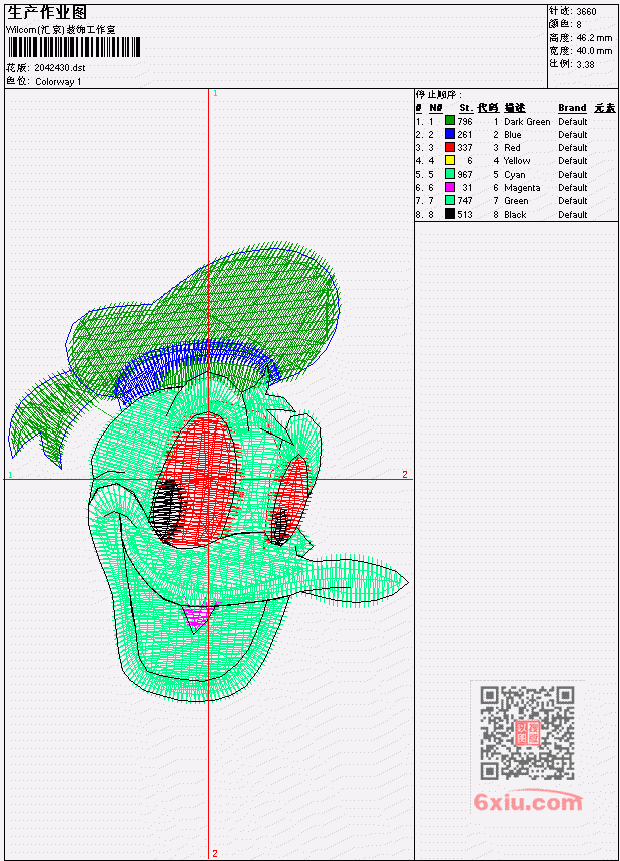Click the 'St.' column header
620x861 pixels.
point(466,108)
